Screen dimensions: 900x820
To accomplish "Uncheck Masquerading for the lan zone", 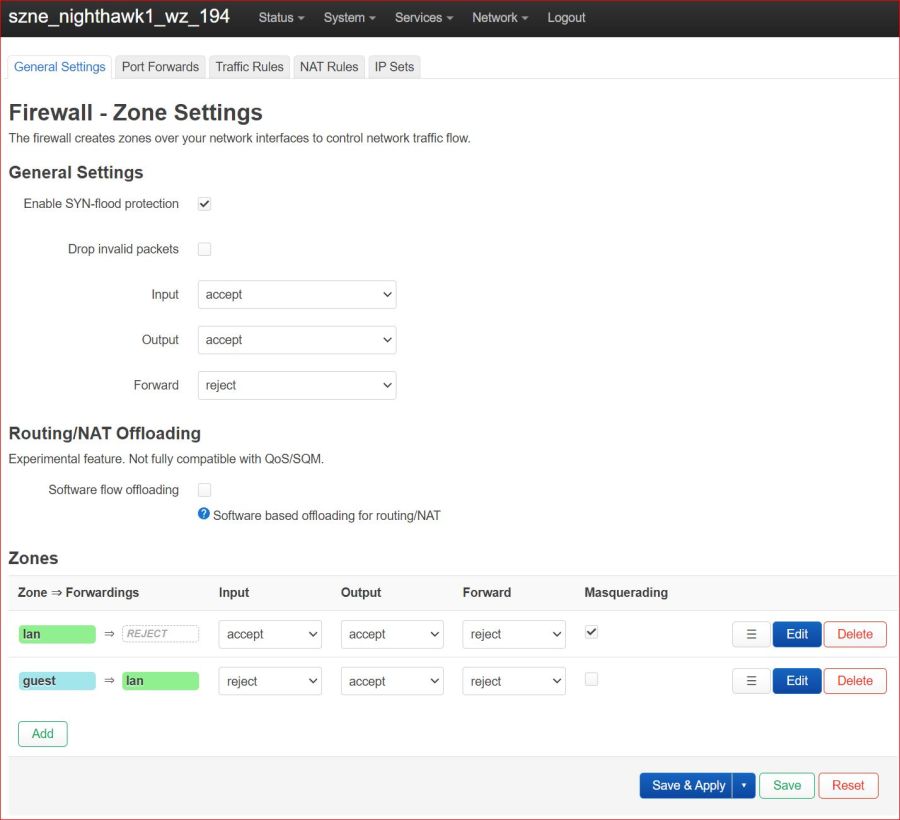I will [591, 632].
